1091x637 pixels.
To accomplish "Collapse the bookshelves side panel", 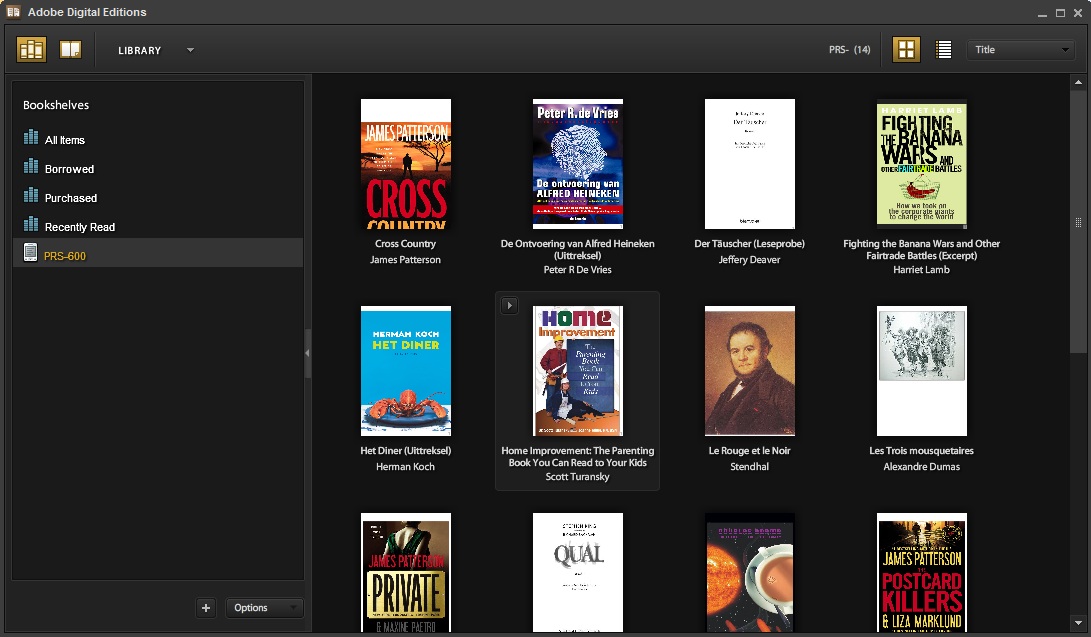I will (x=307, y=353).
